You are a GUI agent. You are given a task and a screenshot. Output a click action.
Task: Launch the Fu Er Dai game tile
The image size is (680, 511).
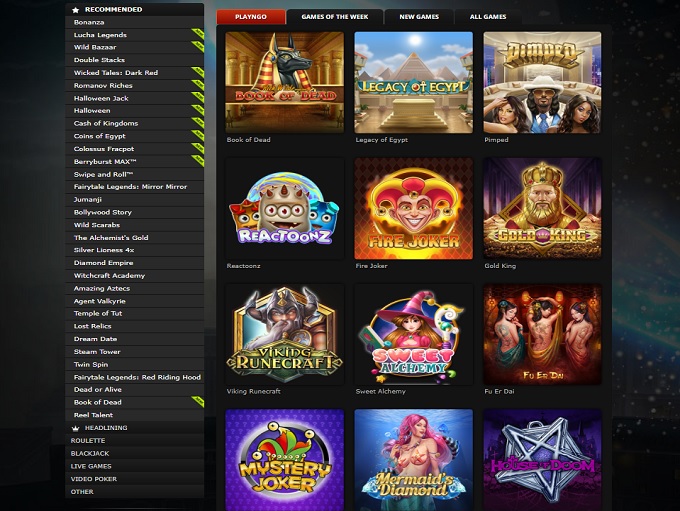542,334
